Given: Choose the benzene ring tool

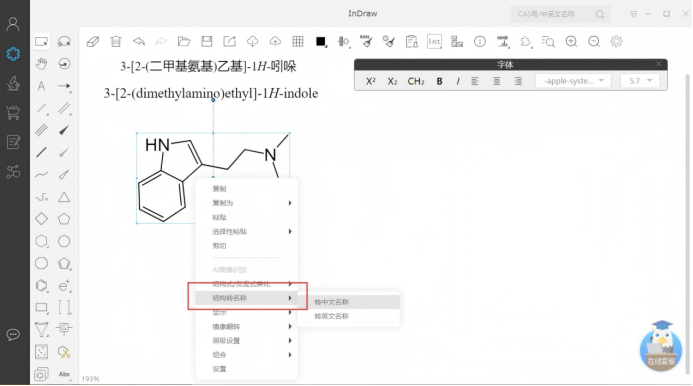Looking at the screenshot, I should point(42,286).
